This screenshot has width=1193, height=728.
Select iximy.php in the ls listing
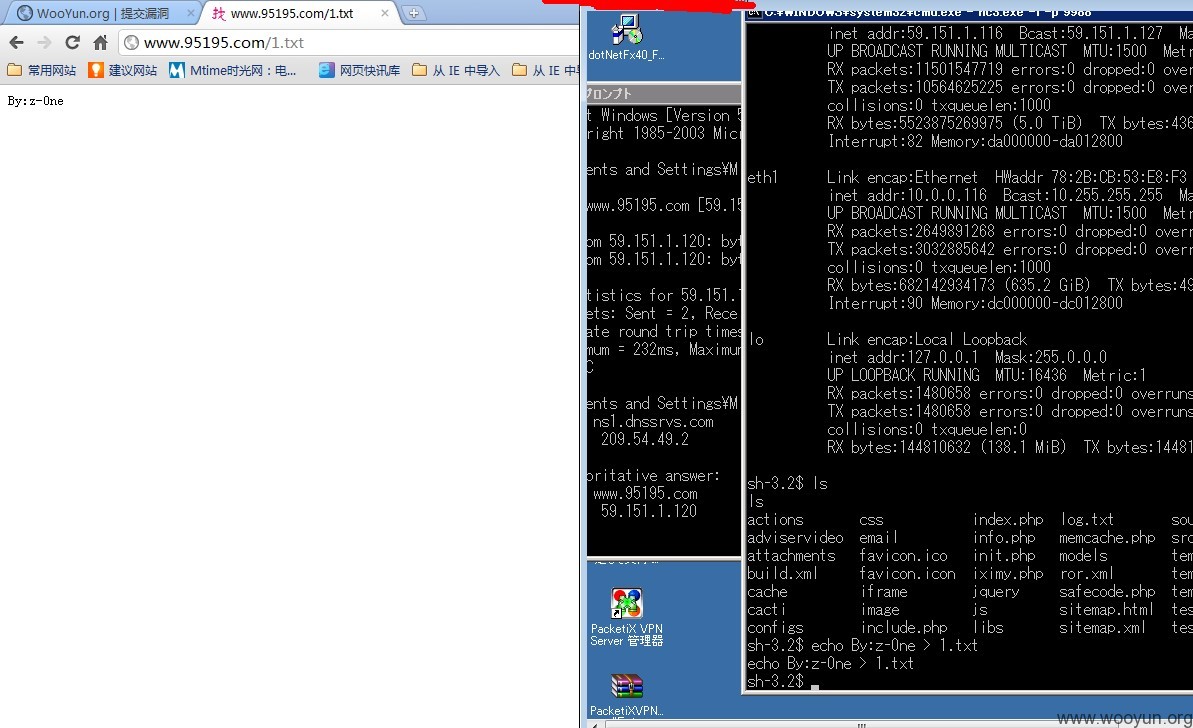tap(1008, 574)
